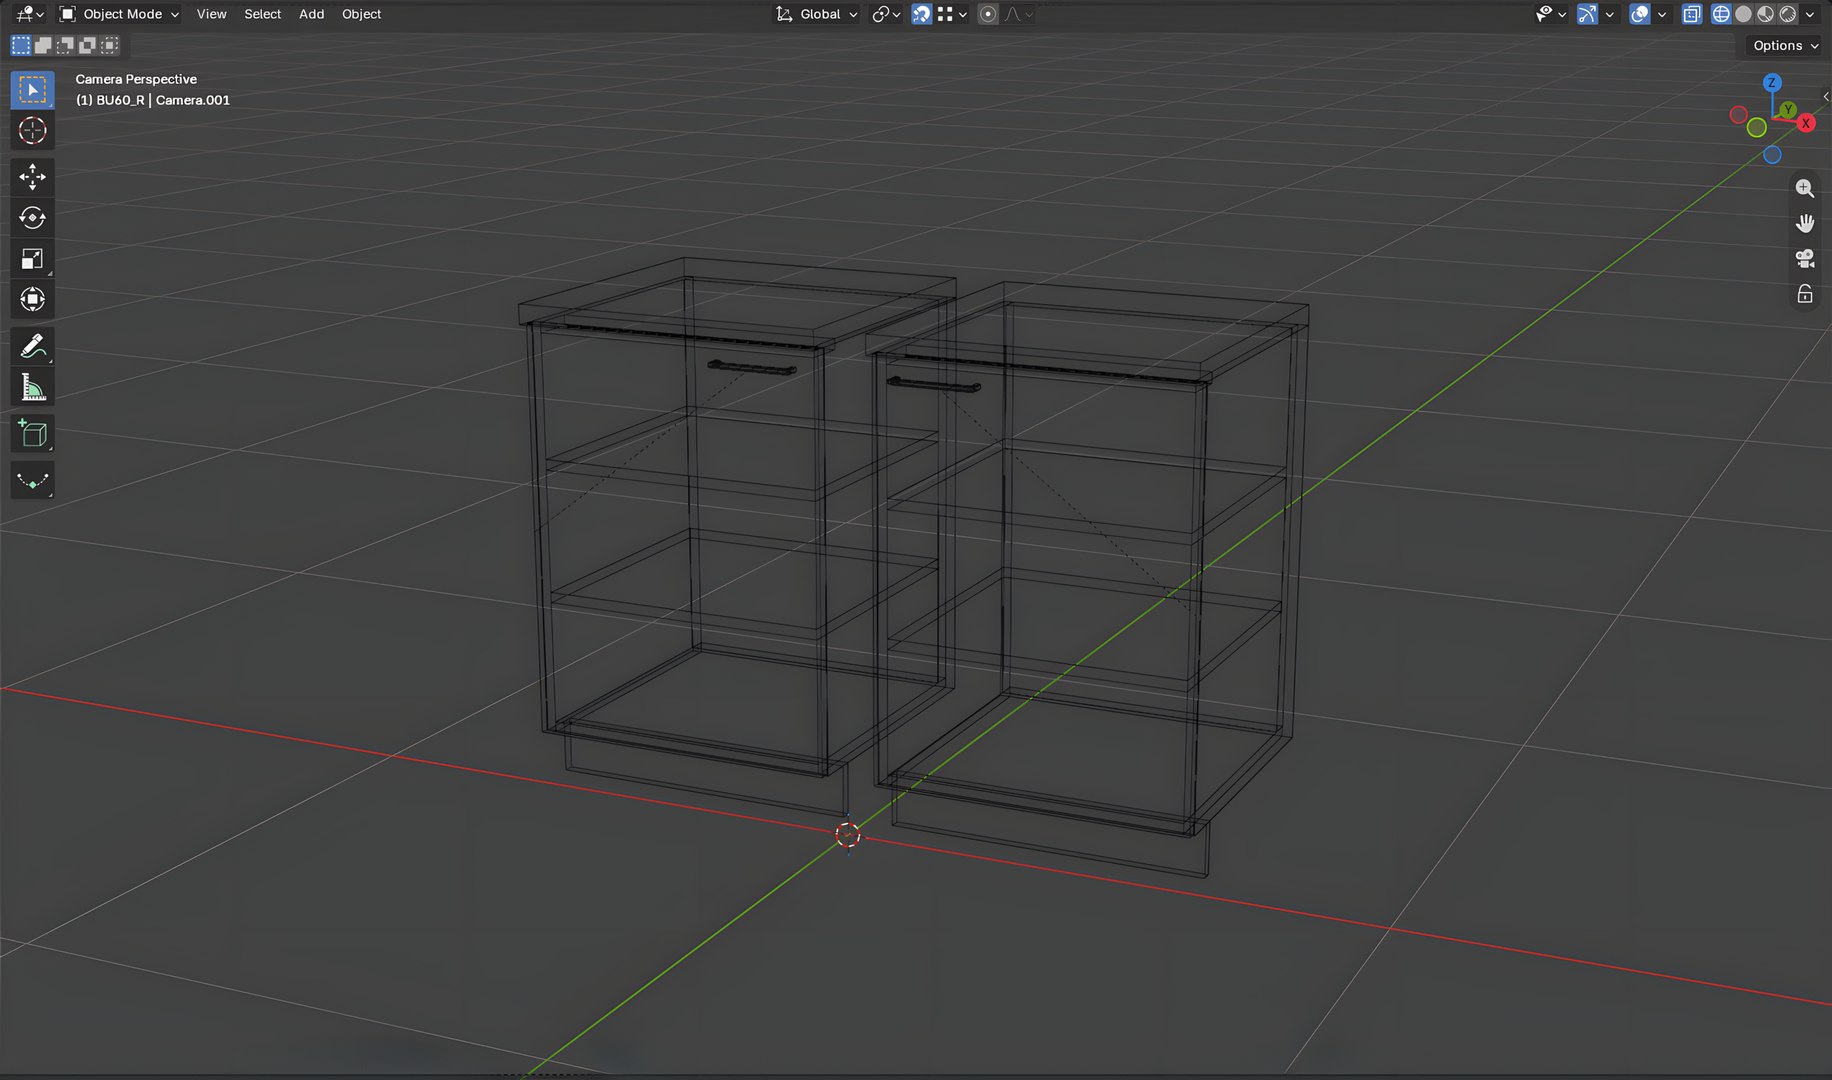Screen dimensions: 1832x1080
Task: Set selection mode to Subtract
Action: pos(65,45)
